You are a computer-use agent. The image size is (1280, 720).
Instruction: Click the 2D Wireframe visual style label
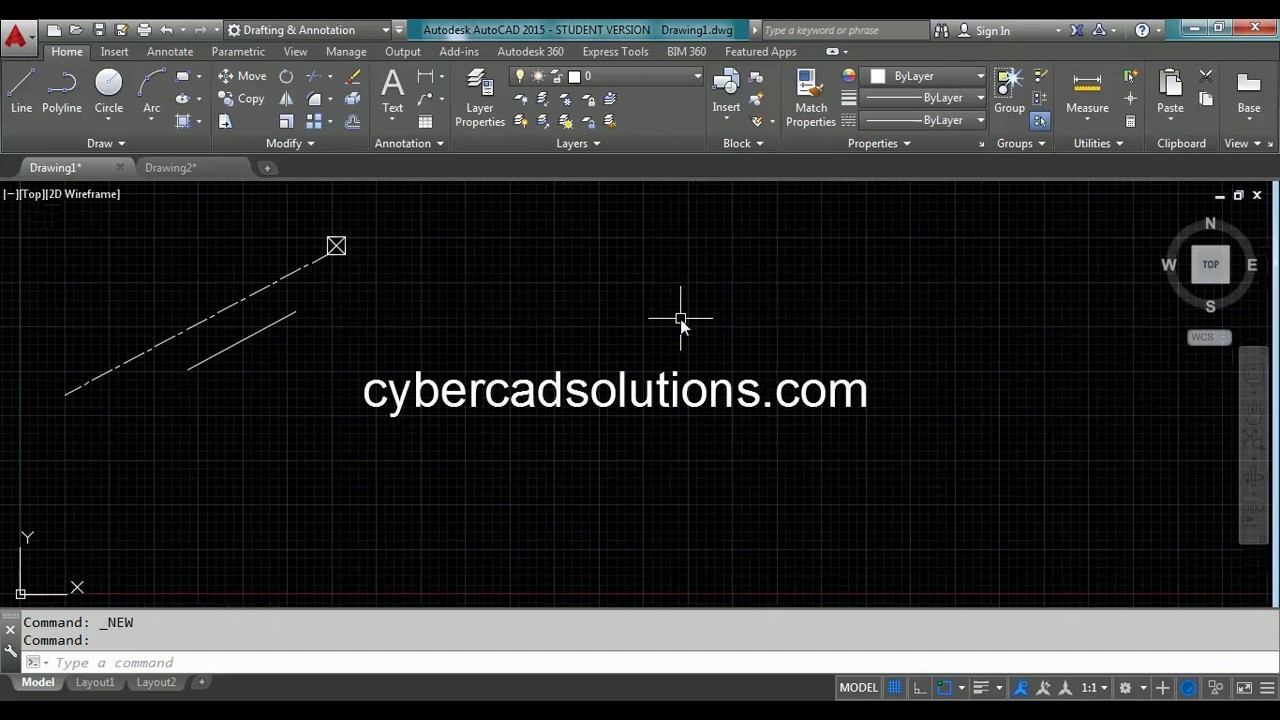click(x=84, y=194)
